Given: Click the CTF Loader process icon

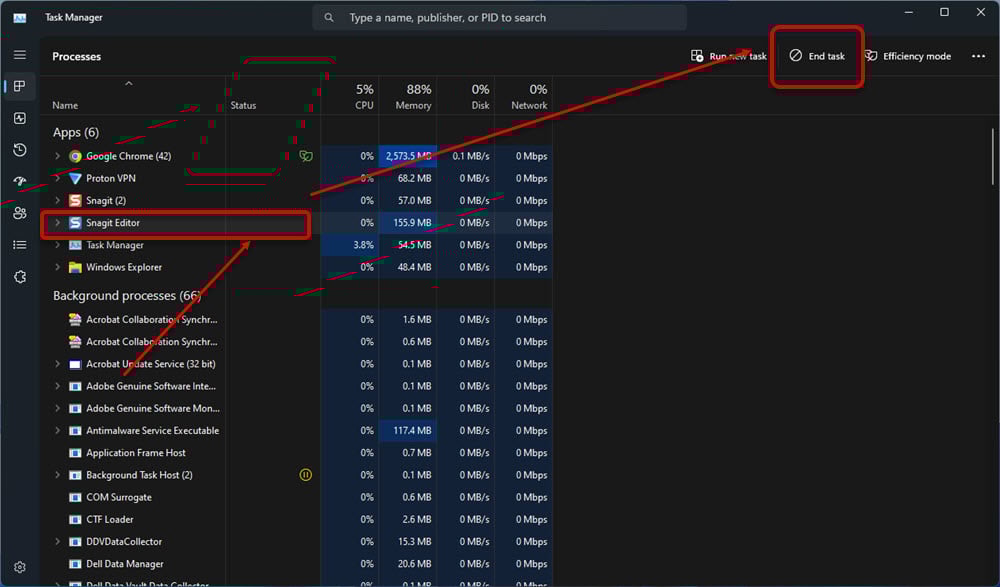Looking at the screenshot, I should point(75,519).
